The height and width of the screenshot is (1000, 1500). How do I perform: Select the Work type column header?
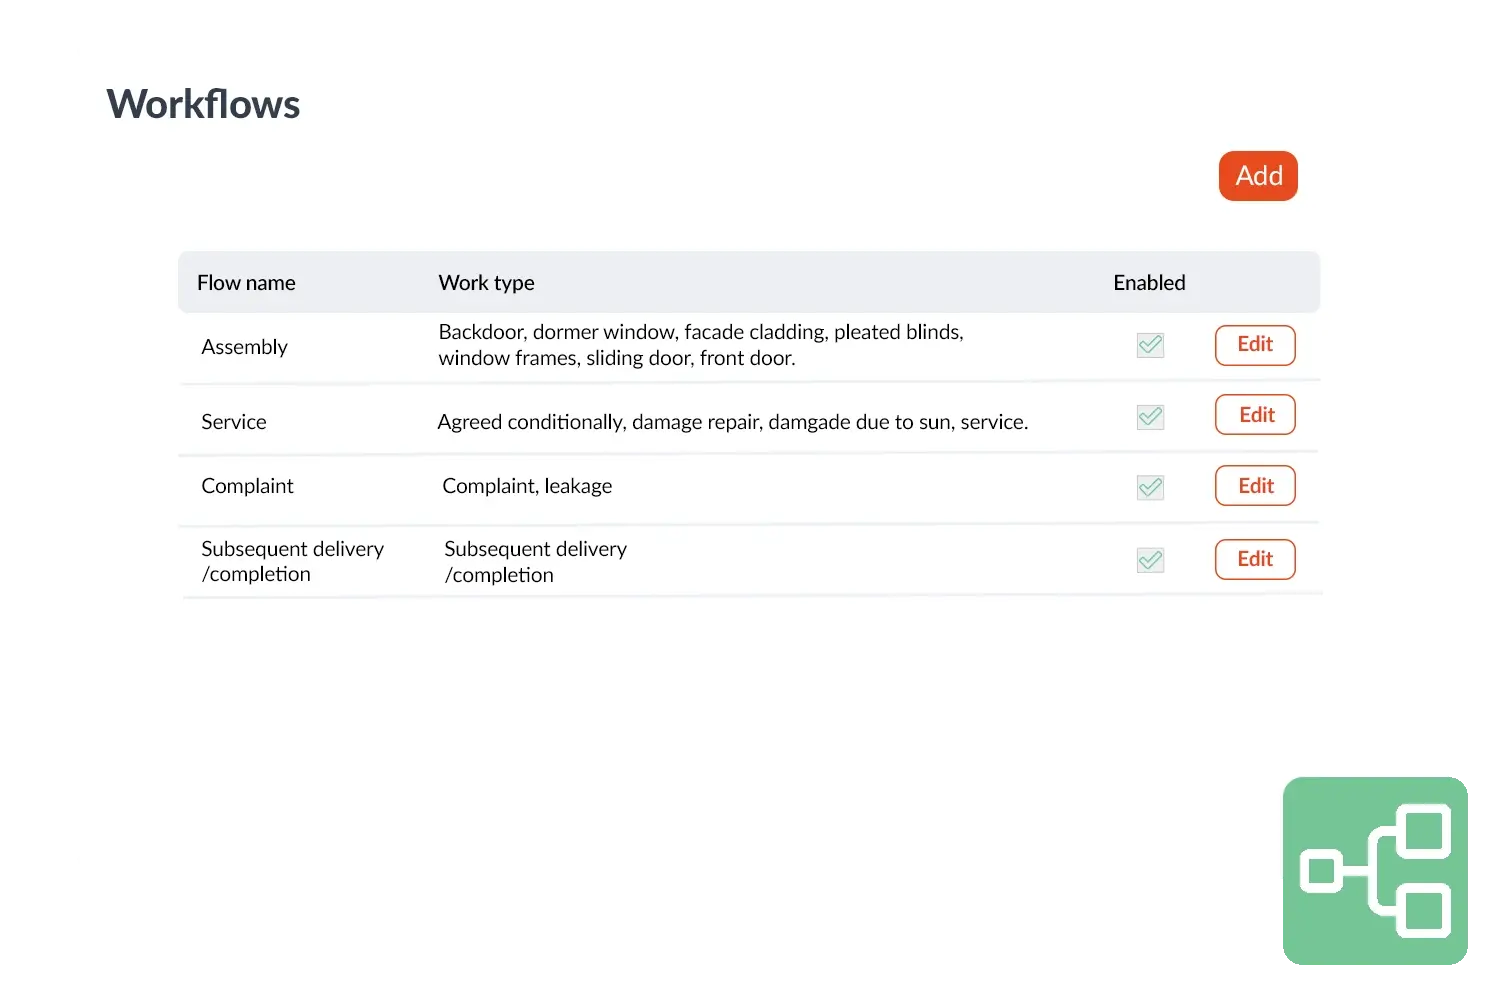(x=486, y=283)
